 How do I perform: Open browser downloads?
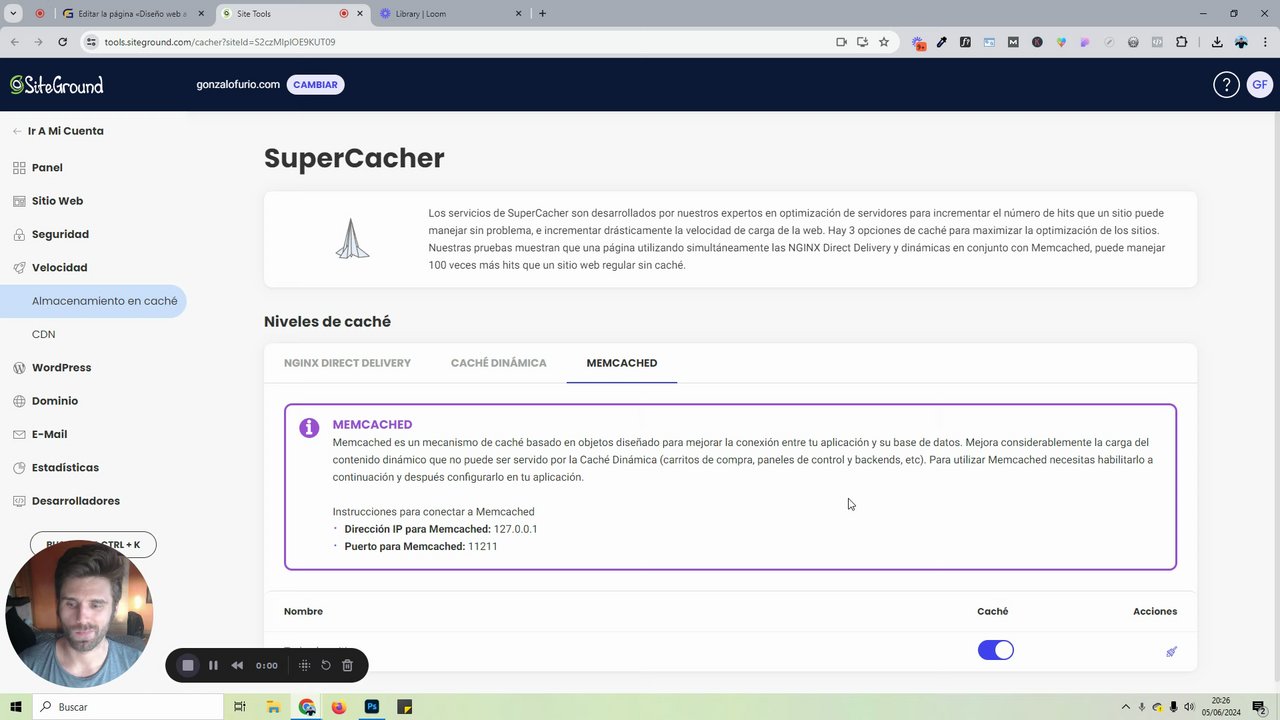click(1217, 42)
